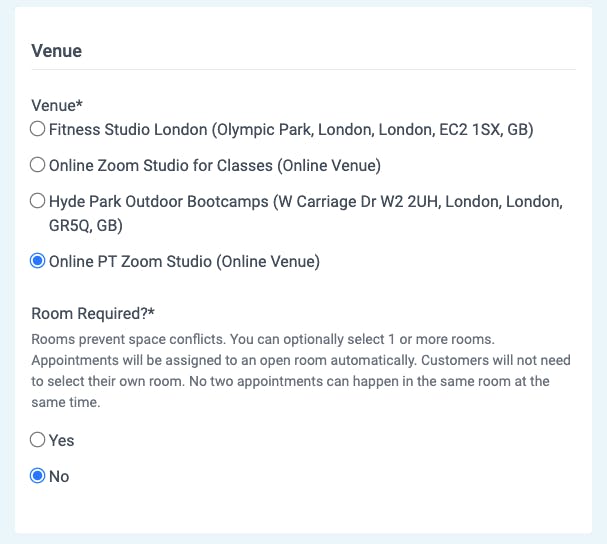The height and width of the screenshot is (544, 607).
Task: Select the Fitness Studio London radio button
Action: 38,129
